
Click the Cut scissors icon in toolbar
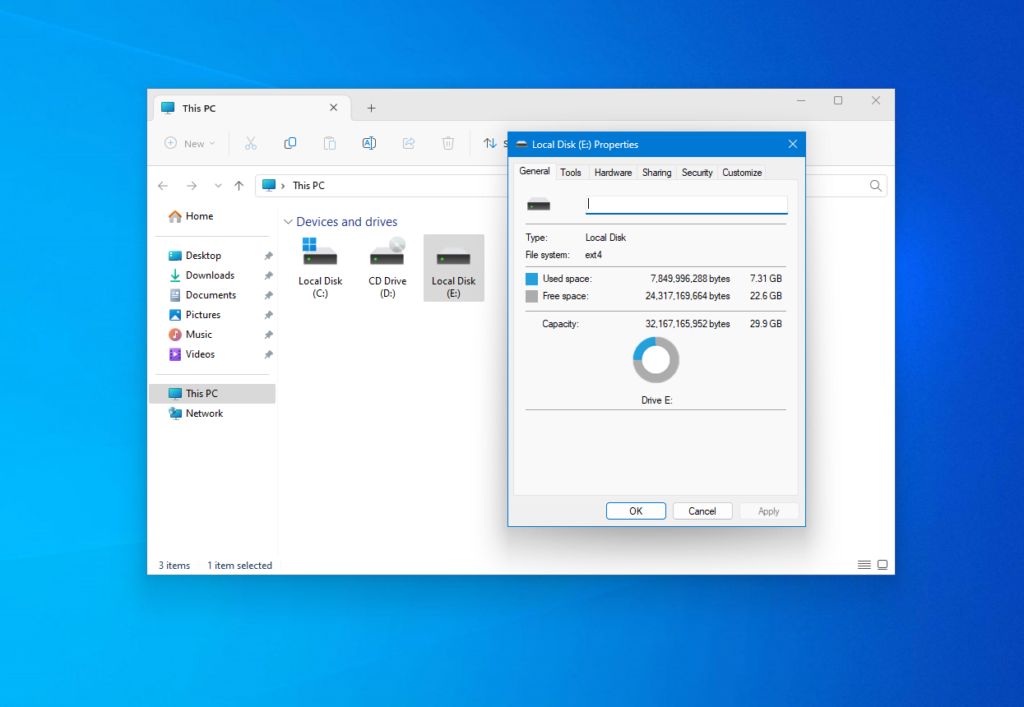coord(251,143)
